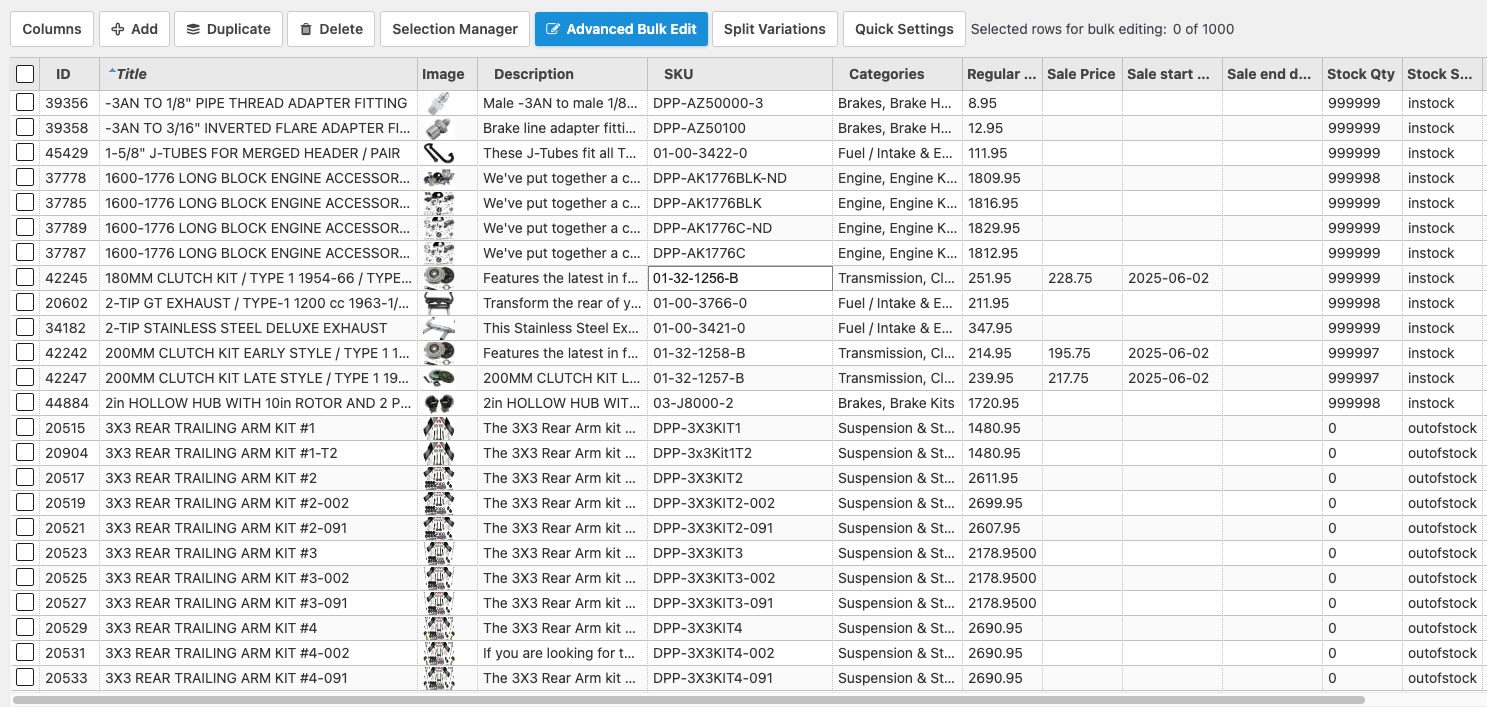
Task: Click SKU cell DPP-3X3KIT3-091
Action: 740,603
